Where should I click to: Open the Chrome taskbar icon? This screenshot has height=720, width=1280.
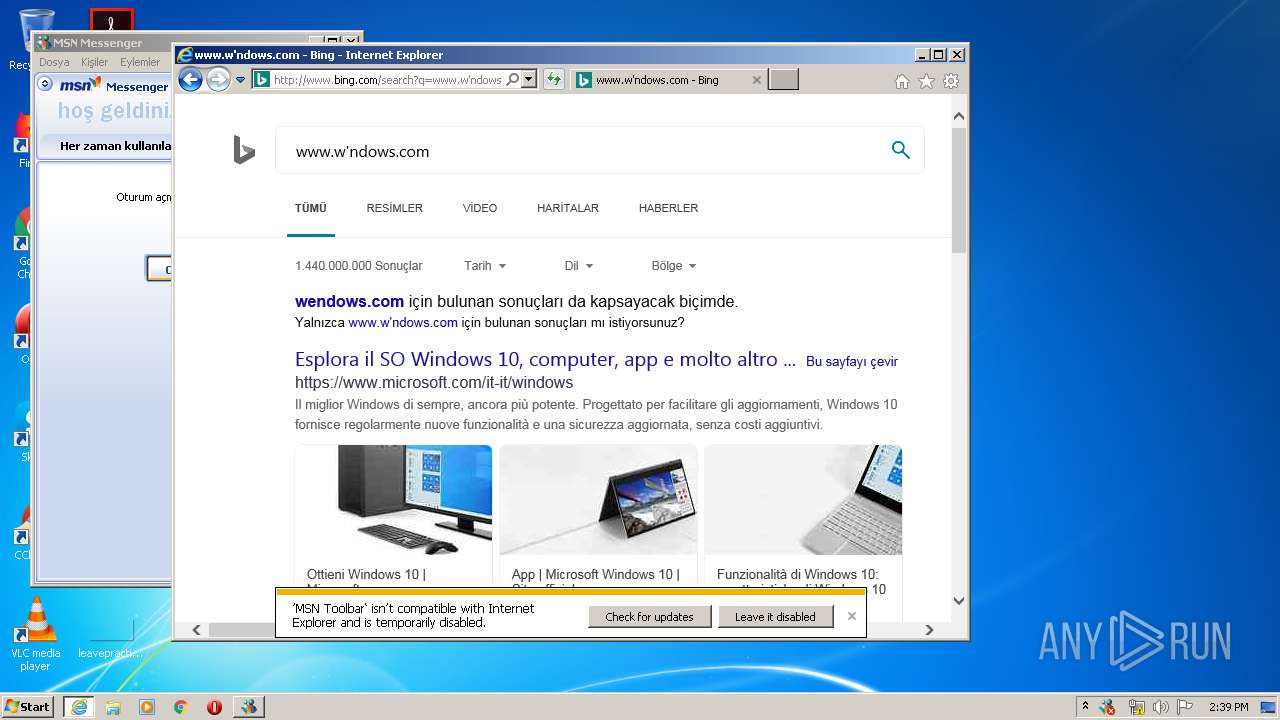[x=181, y=707]
